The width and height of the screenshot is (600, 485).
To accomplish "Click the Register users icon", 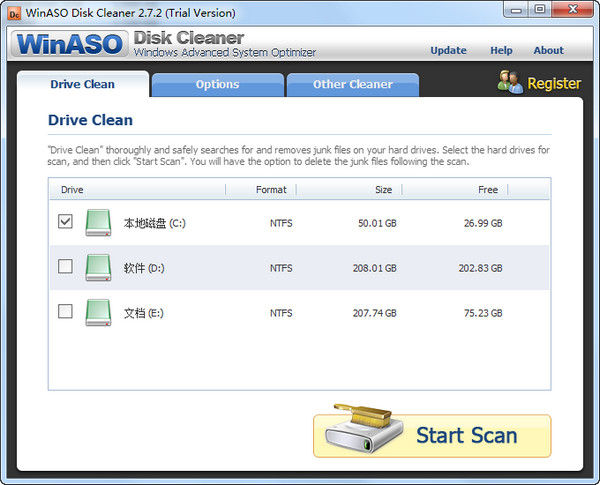I will point(510,82).
